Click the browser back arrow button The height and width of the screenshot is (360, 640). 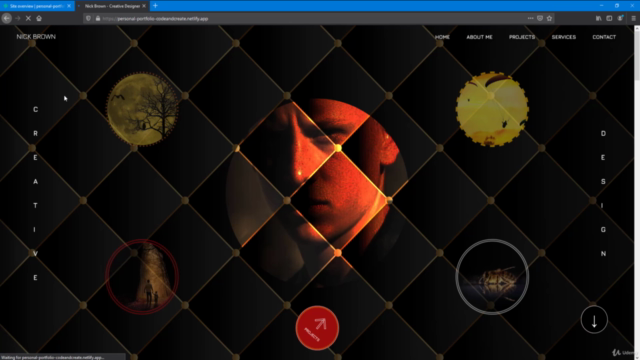pos(7,18)
